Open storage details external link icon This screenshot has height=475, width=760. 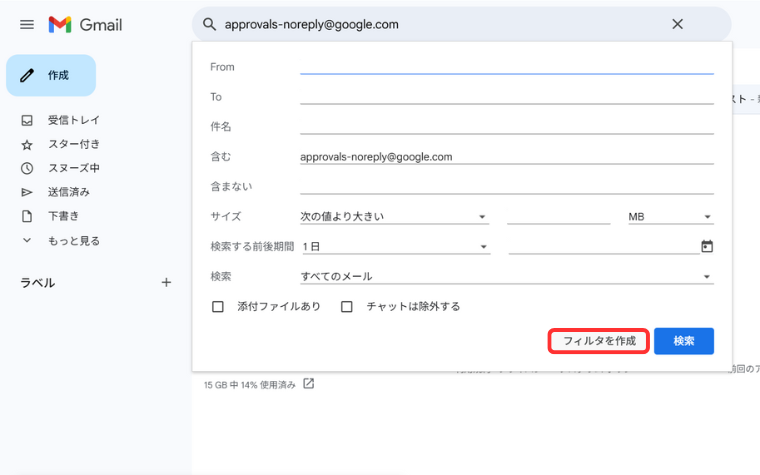[x=309, y=384]
